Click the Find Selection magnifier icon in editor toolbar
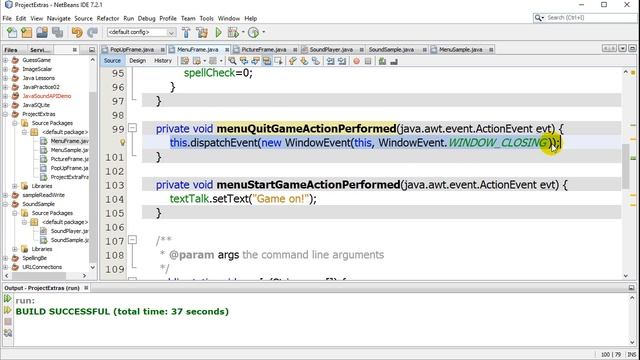This screenshot has height=360, width=640. [232, 61]
